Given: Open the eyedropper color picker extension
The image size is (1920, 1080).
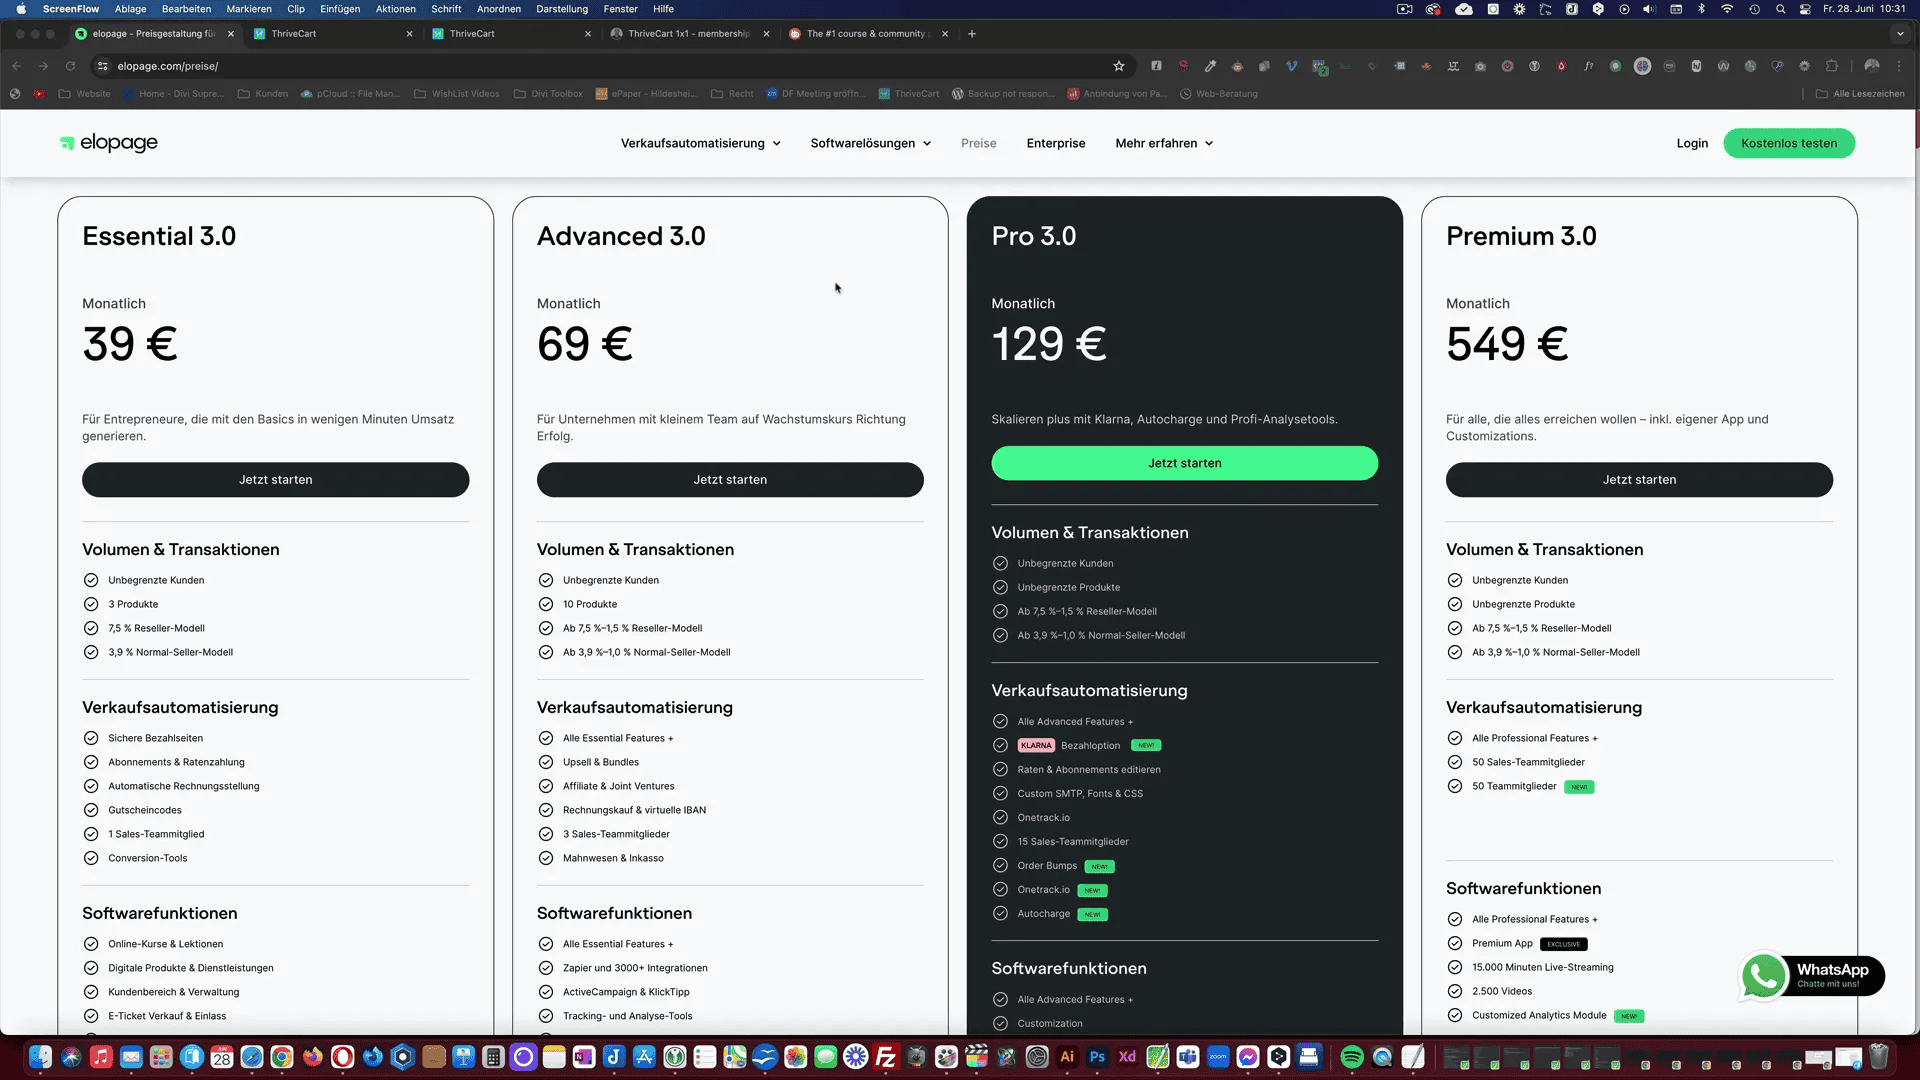Looking at the screenshot, I should click(1210, 66).
